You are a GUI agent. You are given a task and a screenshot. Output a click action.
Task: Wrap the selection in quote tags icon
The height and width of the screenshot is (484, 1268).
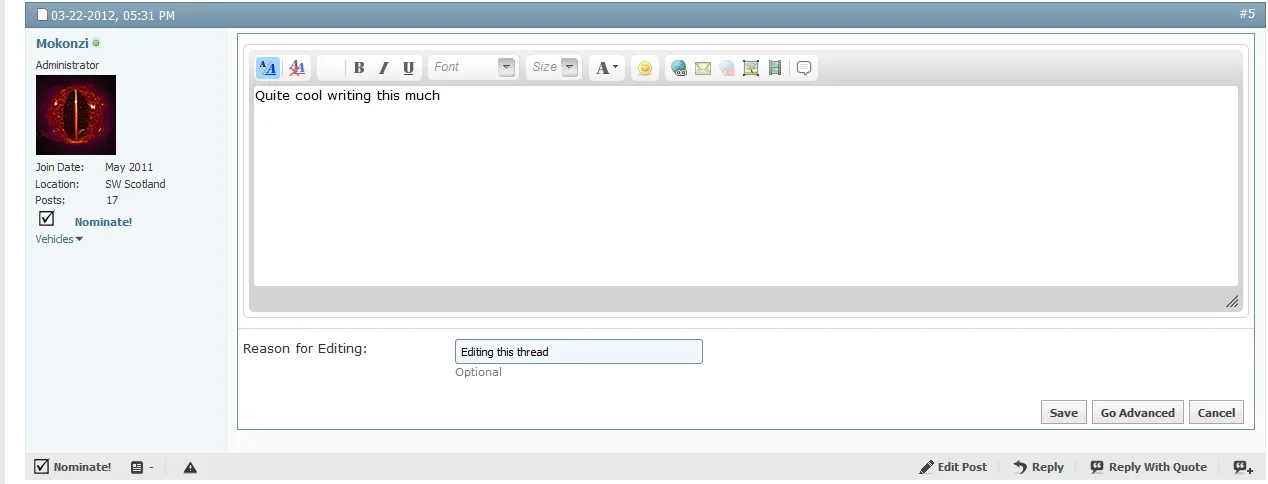pyautogui.click(x=804, y=68)
